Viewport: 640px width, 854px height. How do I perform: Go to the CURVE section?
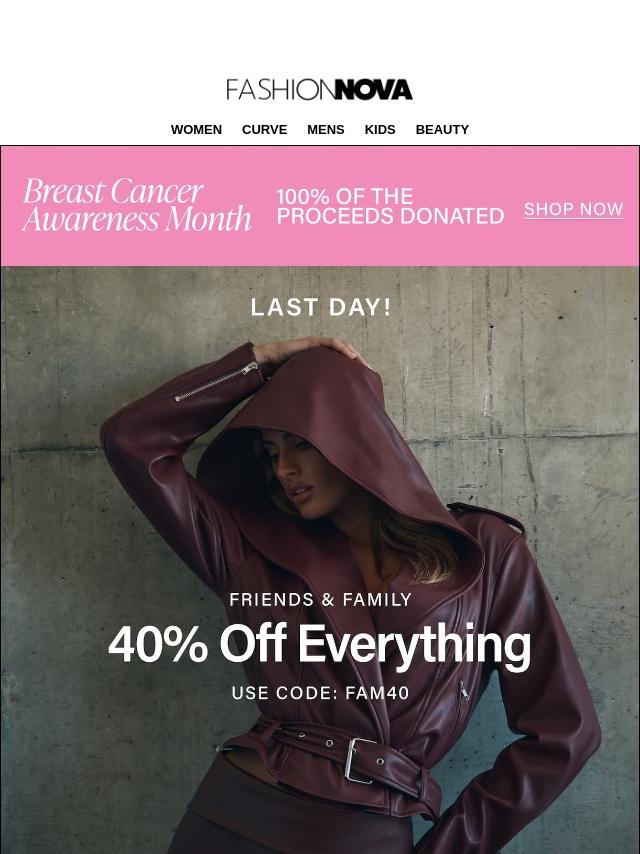click(x=264, y=130)
